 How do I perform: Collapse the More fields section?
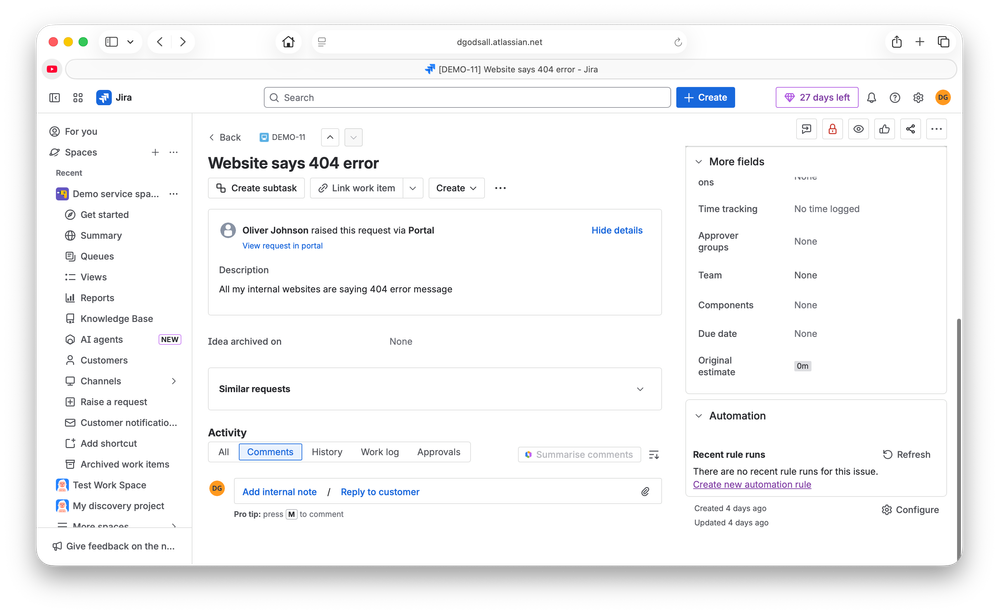(699, 162)
